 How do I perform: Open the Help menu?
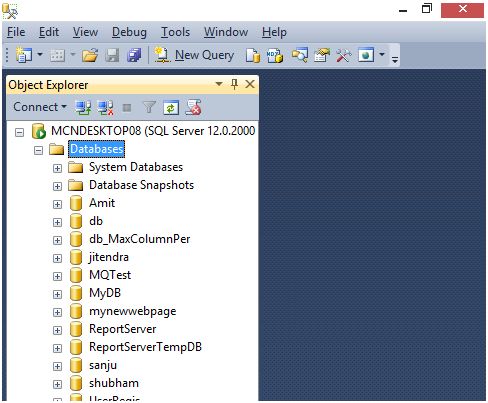[x=274, y=32]
